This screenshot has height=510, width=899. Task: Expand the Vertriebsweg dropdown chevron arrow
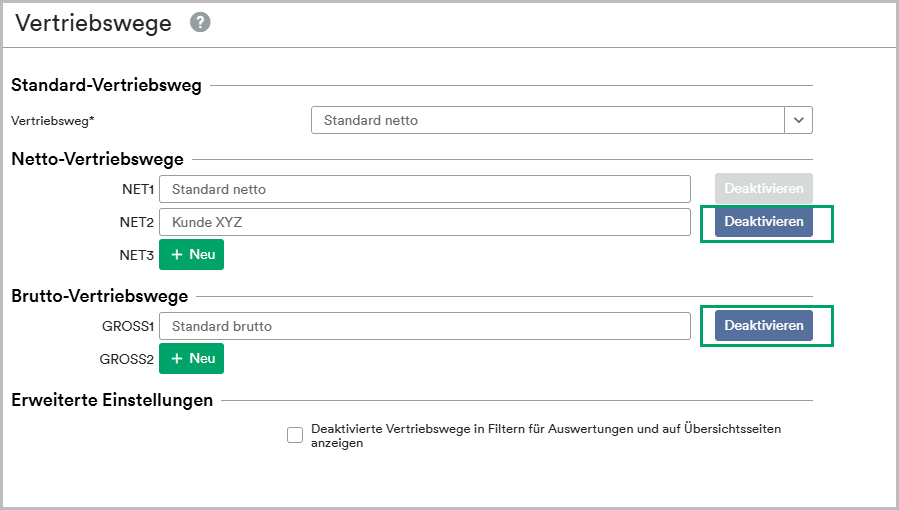(x=799, y=120)
